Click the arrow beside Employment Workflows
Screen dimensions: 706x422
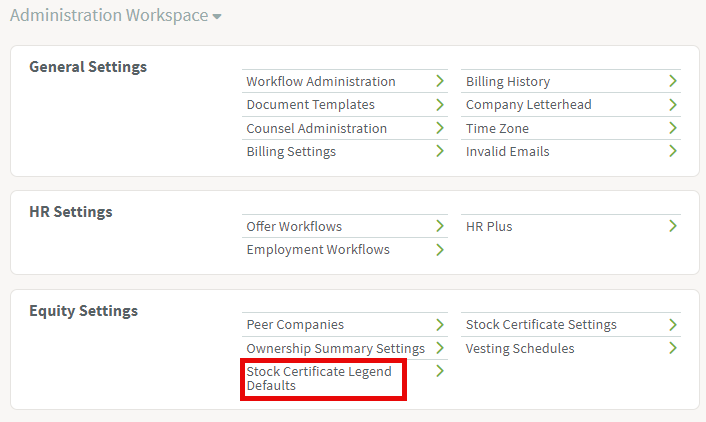(440, 250)
